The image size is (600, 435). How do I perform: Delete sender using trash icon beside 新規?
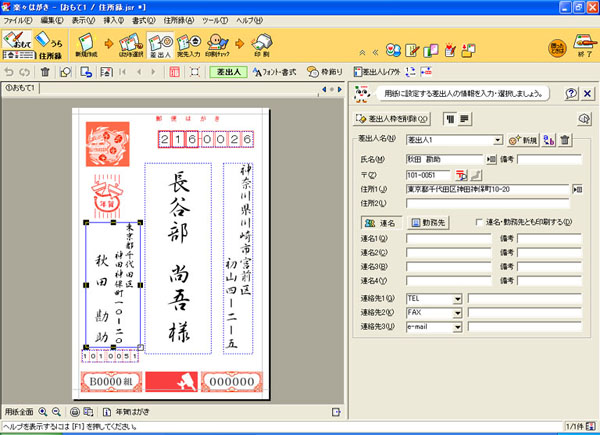(x=565, y=141)
